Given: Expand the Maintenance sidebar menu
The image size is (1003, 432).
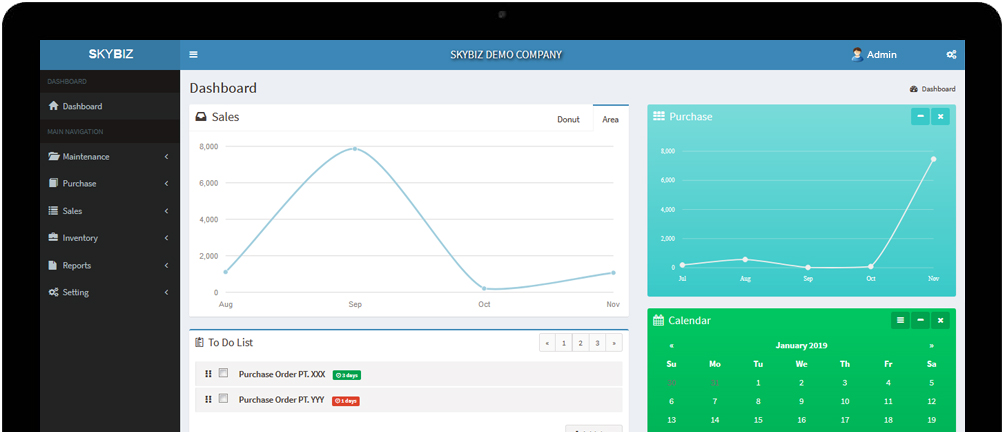Looking at the screenshot, I should [109, 157].
